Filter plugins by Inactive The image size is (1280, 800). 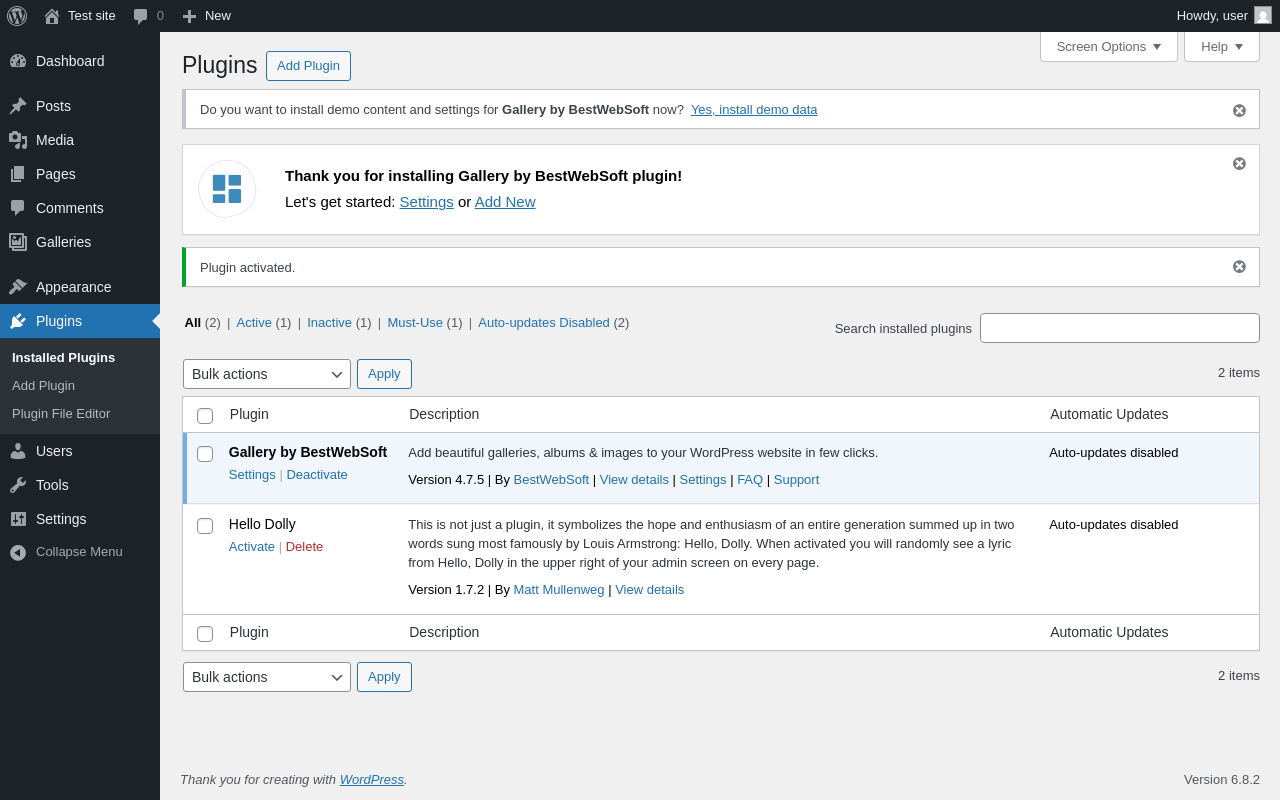(x=329, y=322)
